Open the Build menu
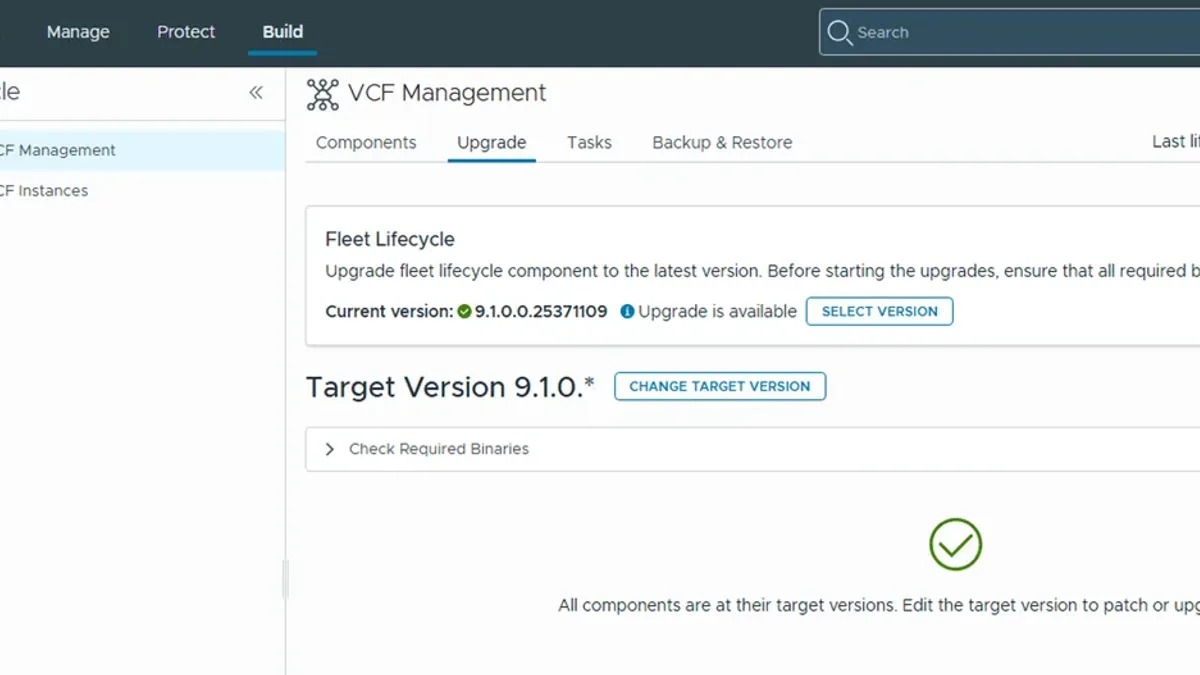Viewport: 1200px width, 675px height. 283,32
